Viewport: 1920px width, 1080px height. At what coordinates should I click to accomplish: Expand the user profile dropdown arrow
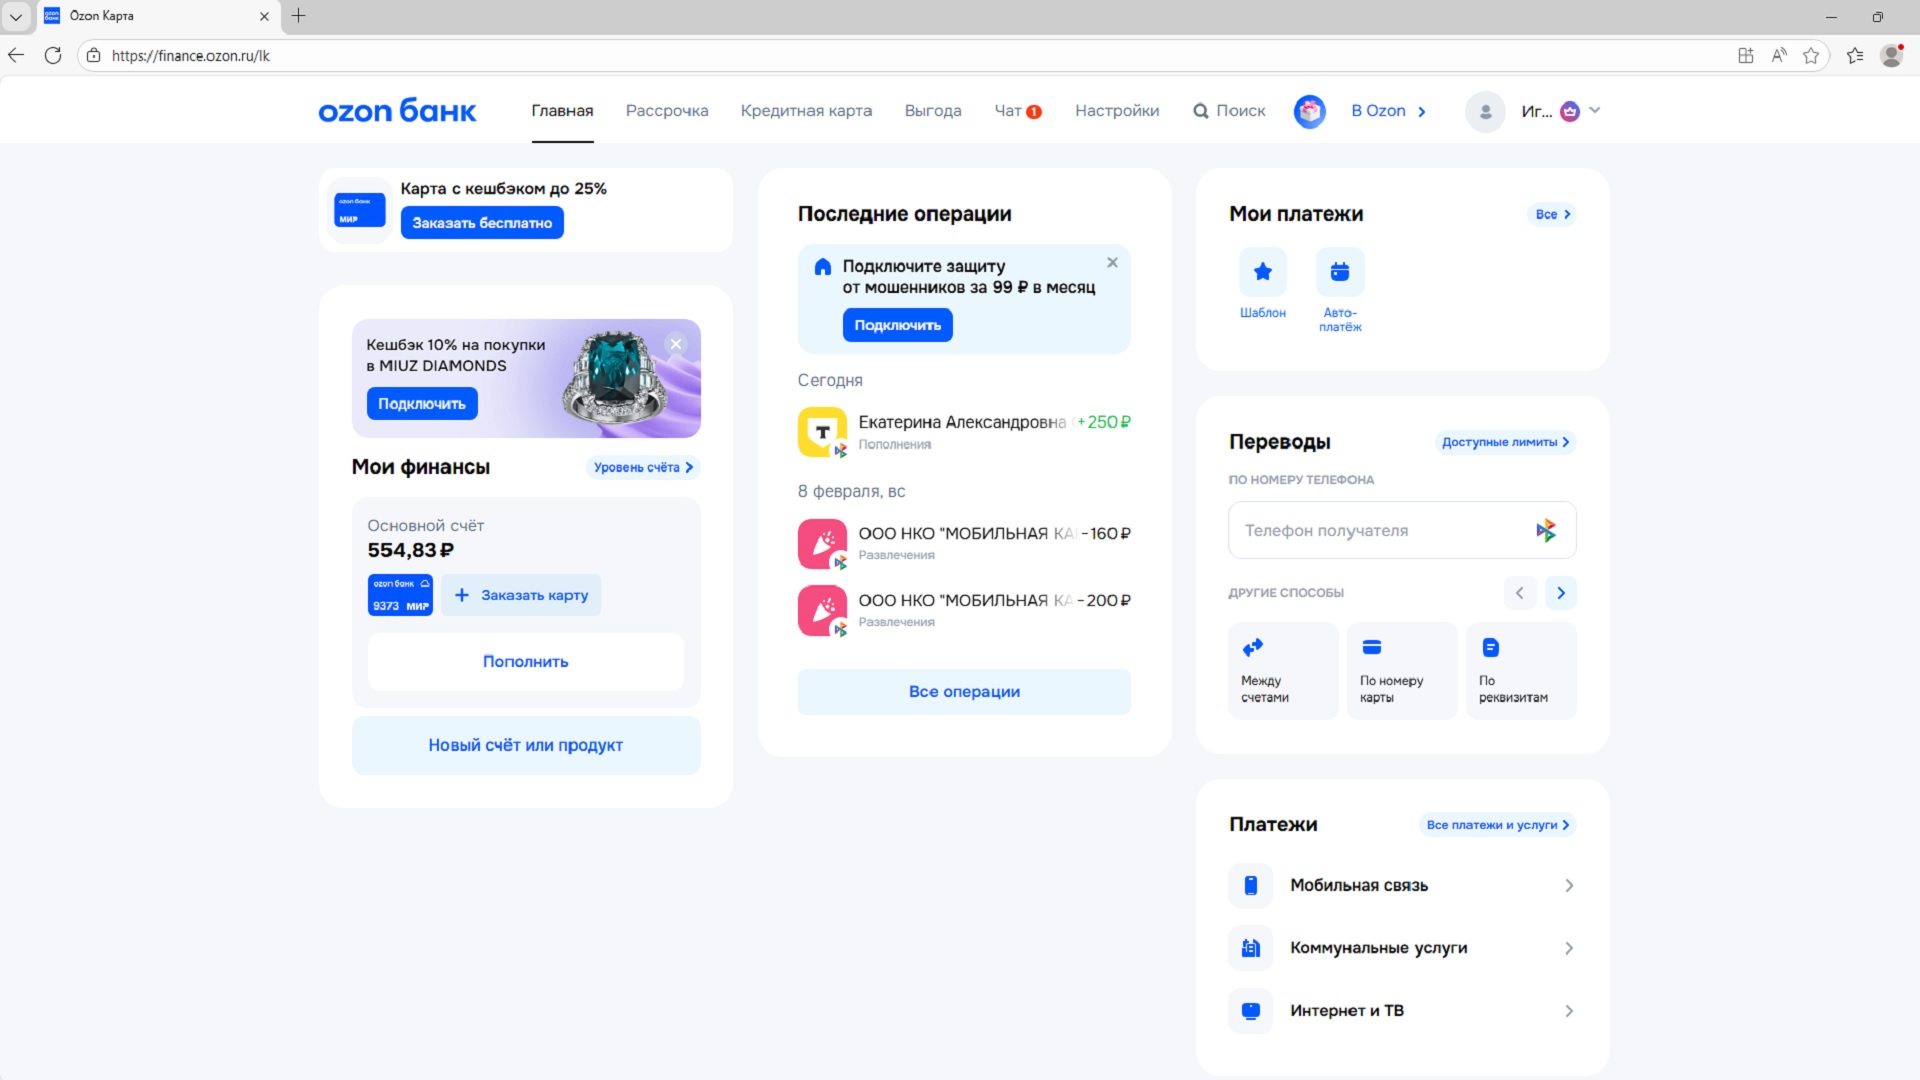click(1595, 110)
